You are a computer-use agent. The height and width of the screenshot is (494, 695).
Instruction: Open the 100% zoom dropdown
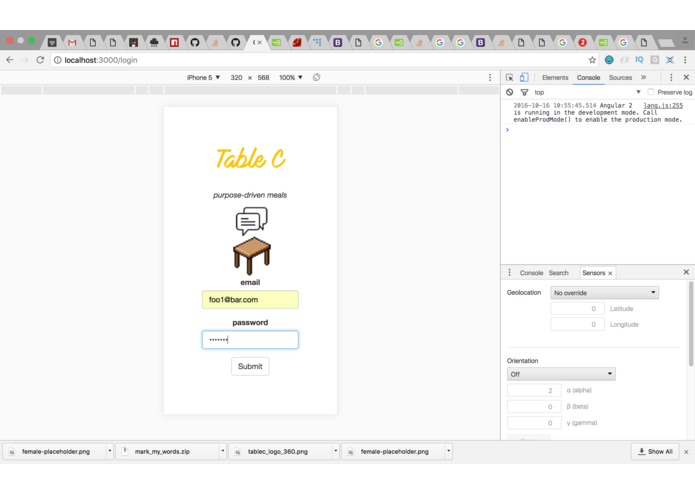pos(291,78)
